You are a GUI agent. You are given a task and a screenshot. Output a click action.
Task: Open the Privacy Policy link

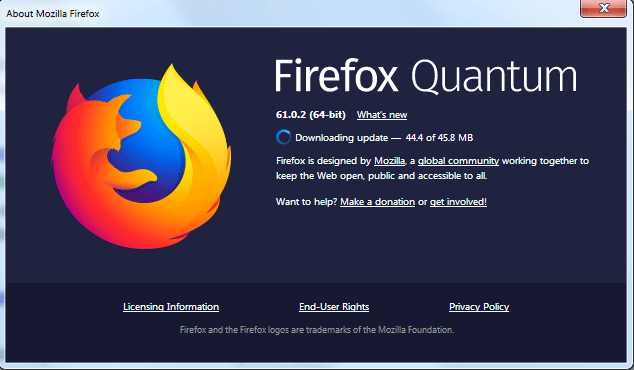click(479, 307)
